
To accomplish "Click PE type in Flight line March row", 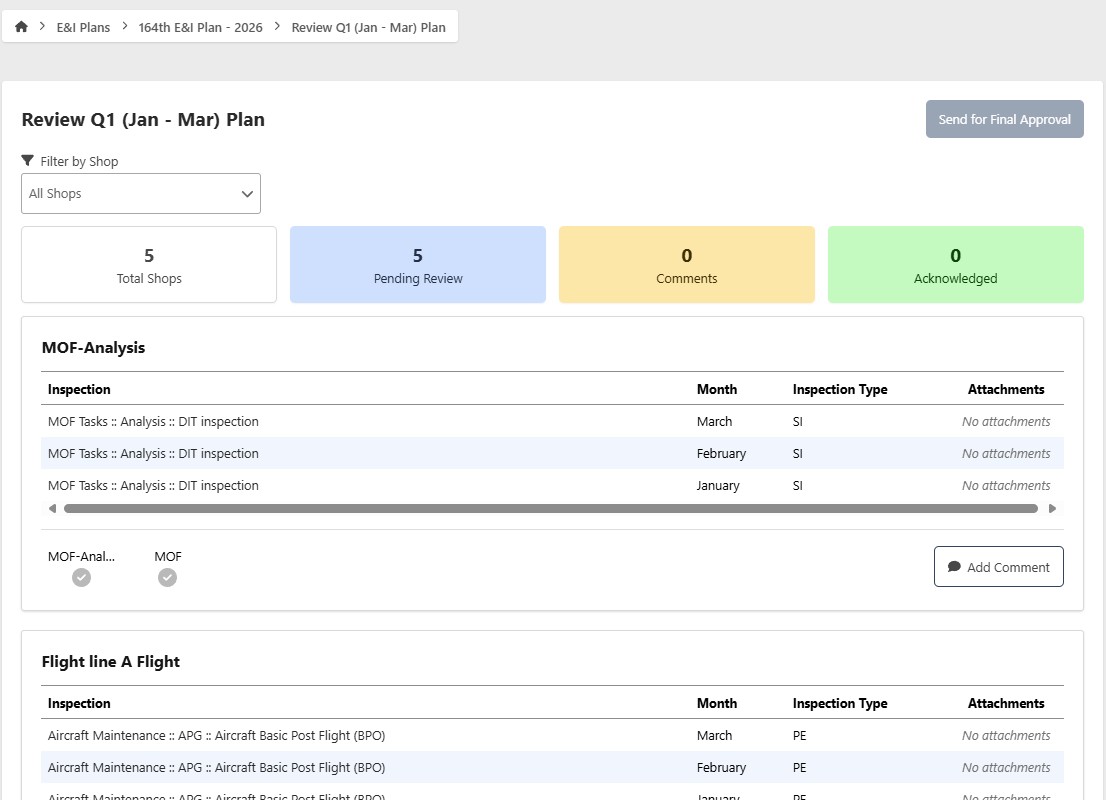I will pos(799,735).
